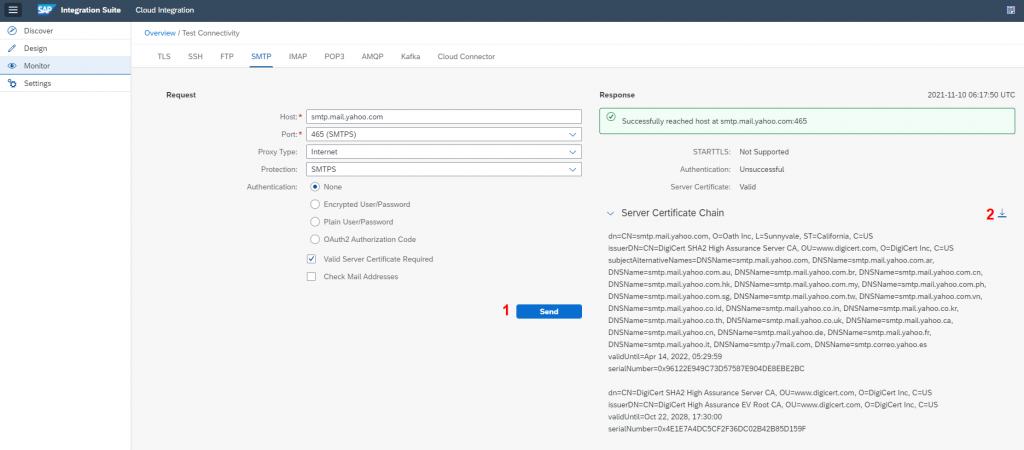Switch to the TLS tab
This screenshot has height=450, width=1024.
pos(164,56)
